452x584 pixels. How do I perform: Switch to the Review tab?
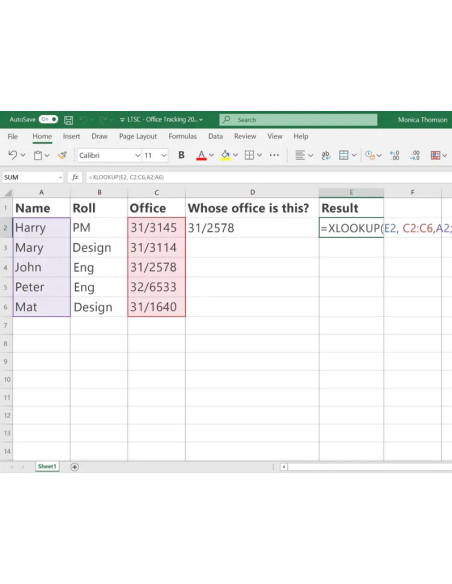point(245,136)
